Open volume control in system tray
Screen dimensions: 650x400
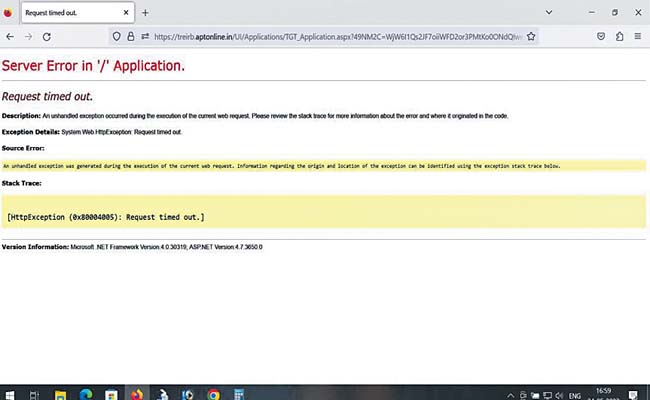tap(560, 395)
